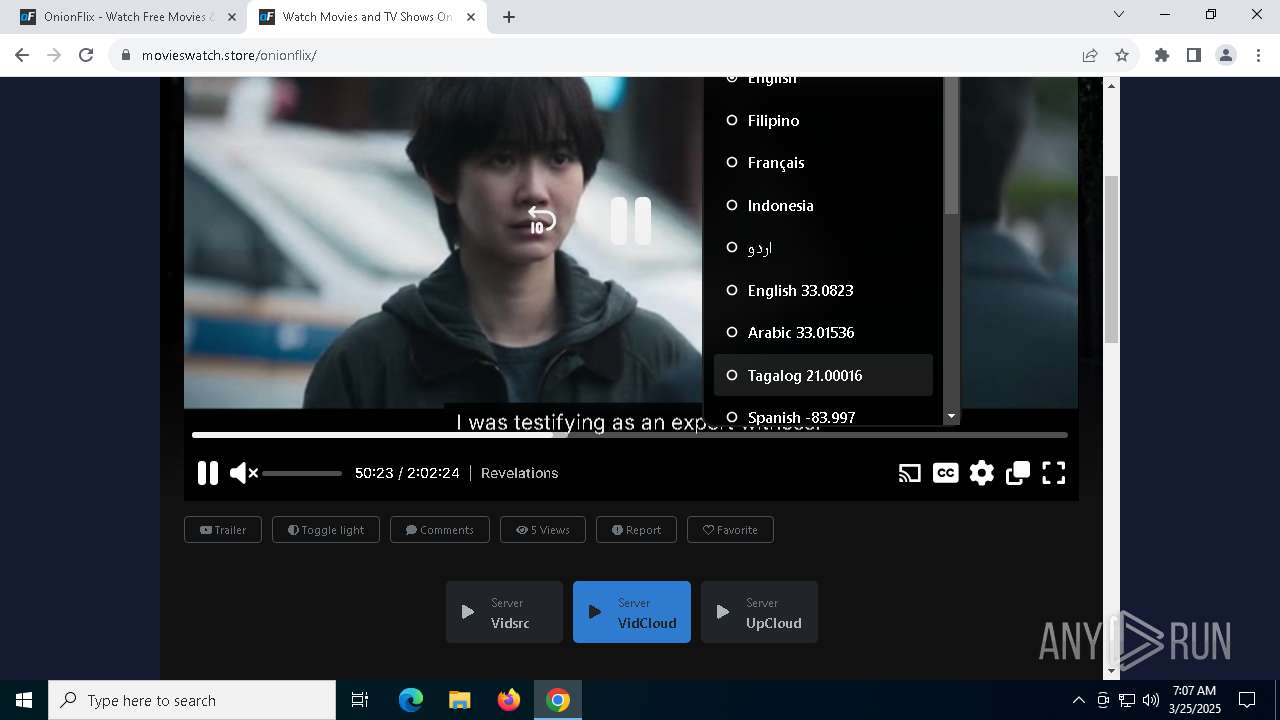Screen dimensions: 1280x720
Task: Open a new browser tab
Action: tap(509, 17)
